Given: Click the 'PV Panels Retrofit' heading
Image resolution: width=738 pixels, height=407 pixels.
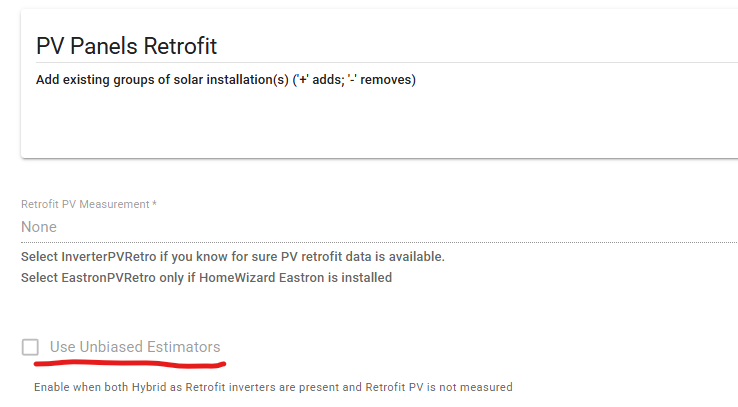Looking at the screenshot, I should [126, 46].
